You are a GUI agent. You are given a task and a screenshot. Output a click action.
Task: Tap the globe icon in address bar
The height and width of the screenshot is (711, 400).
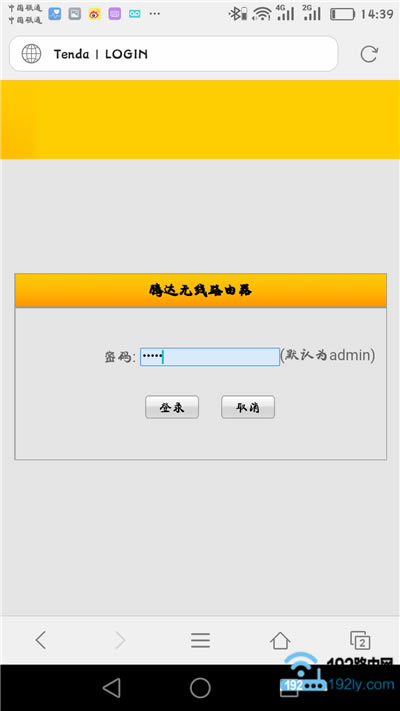click(31, 54)
